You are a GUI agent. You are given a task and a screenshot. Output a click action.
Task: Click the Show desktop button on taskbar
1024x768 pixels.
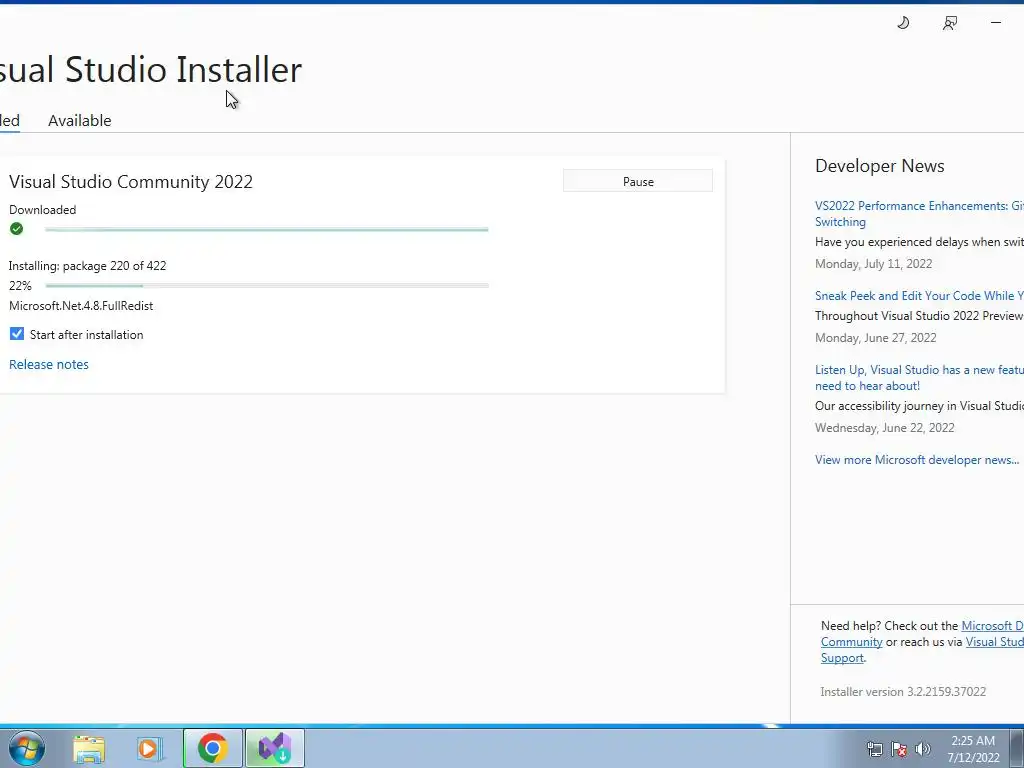tap(1017, 748)
